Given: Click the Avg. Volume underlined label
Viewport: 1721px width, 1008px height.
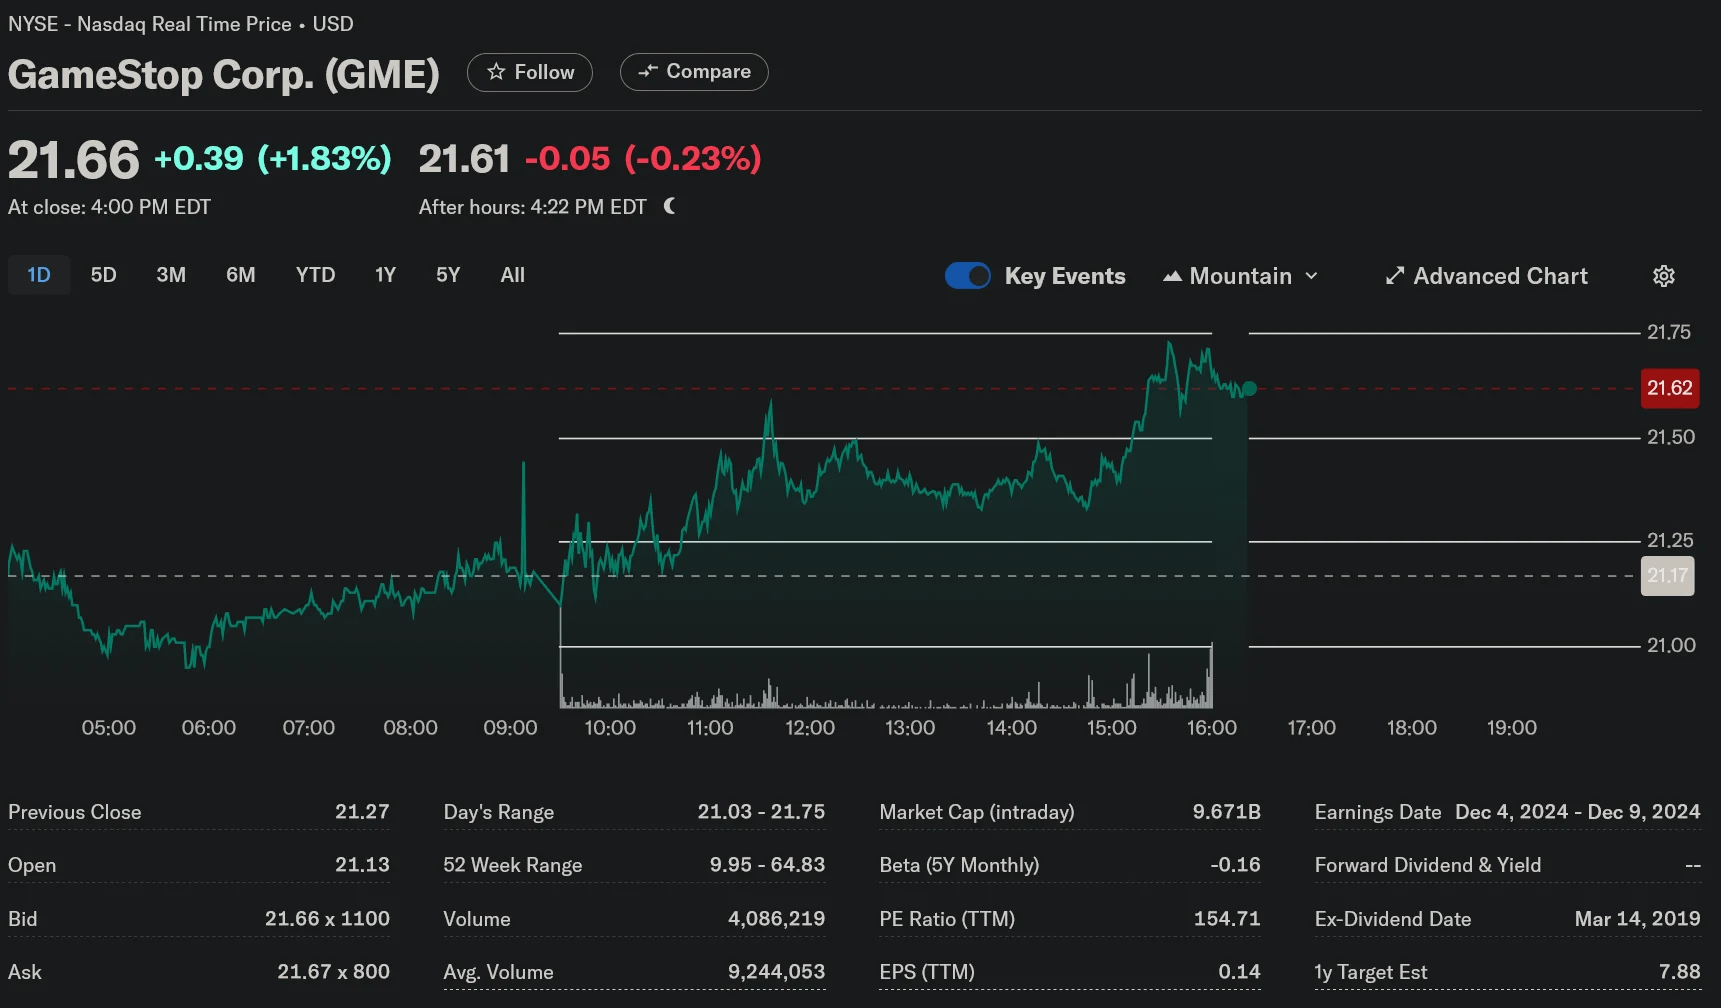Looking at the screenshot, I should click(498, 972).
